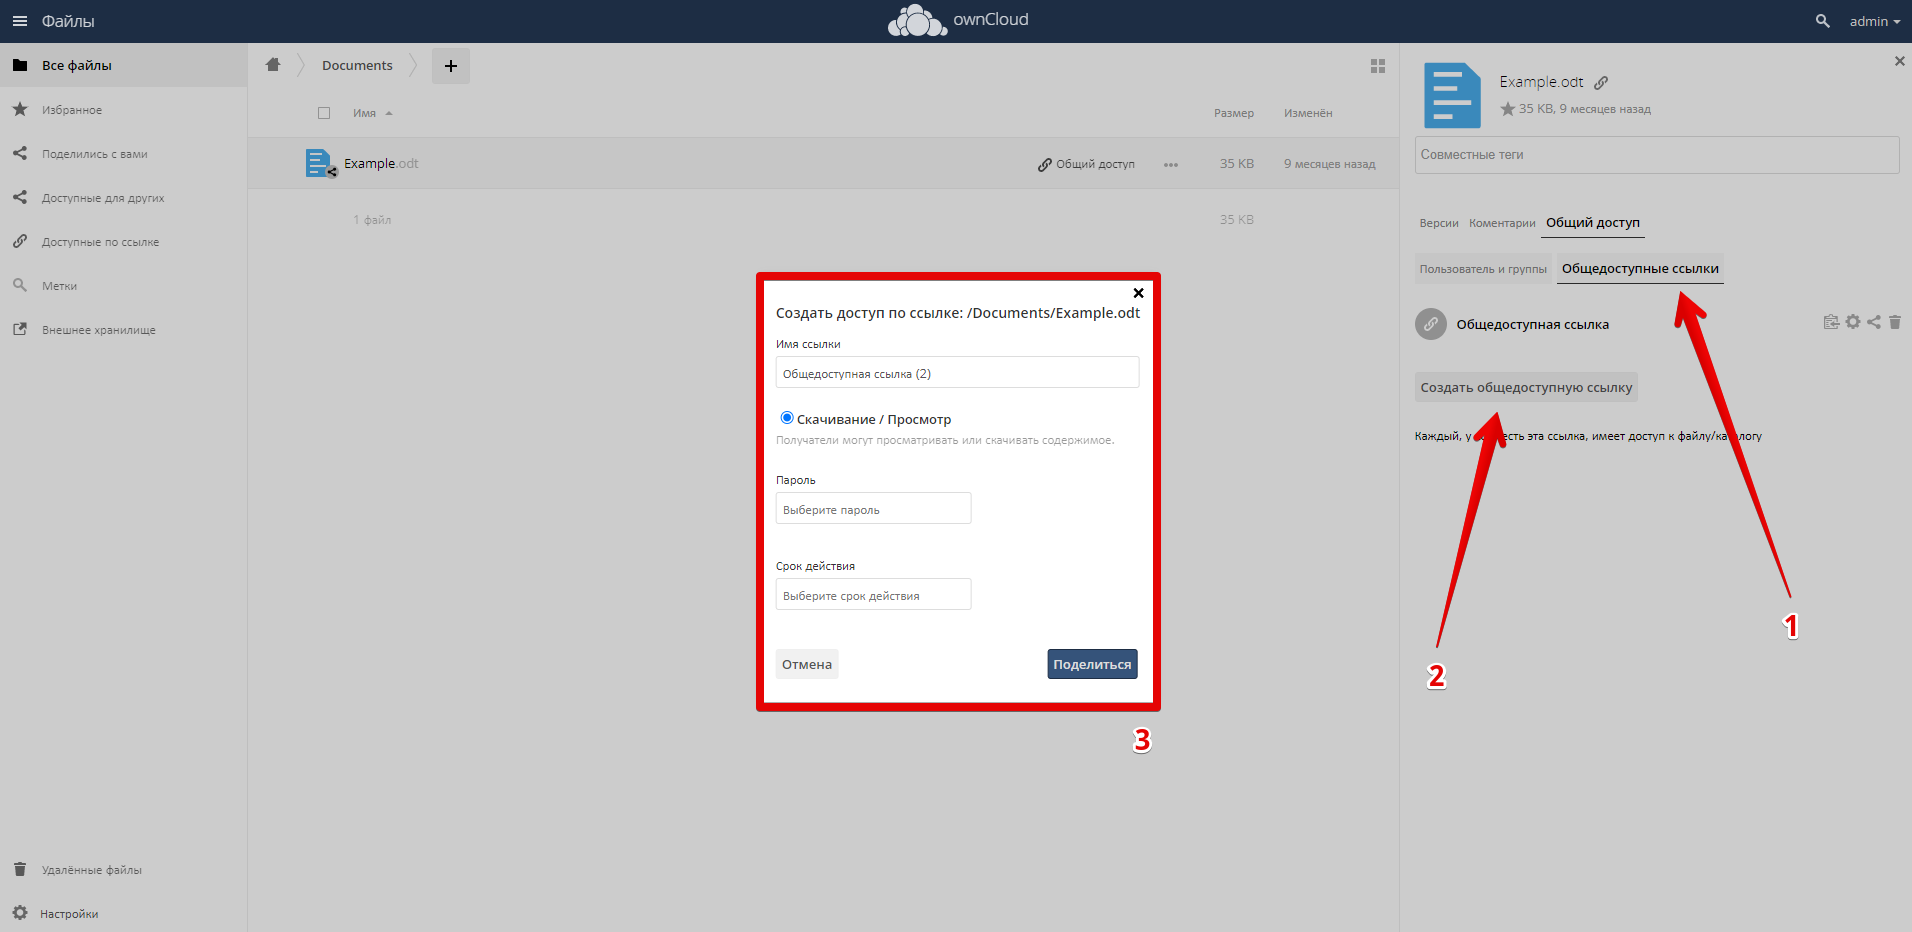Switch to the Версии tab
1912x932 pixels.
click(x=1438, y=223)
